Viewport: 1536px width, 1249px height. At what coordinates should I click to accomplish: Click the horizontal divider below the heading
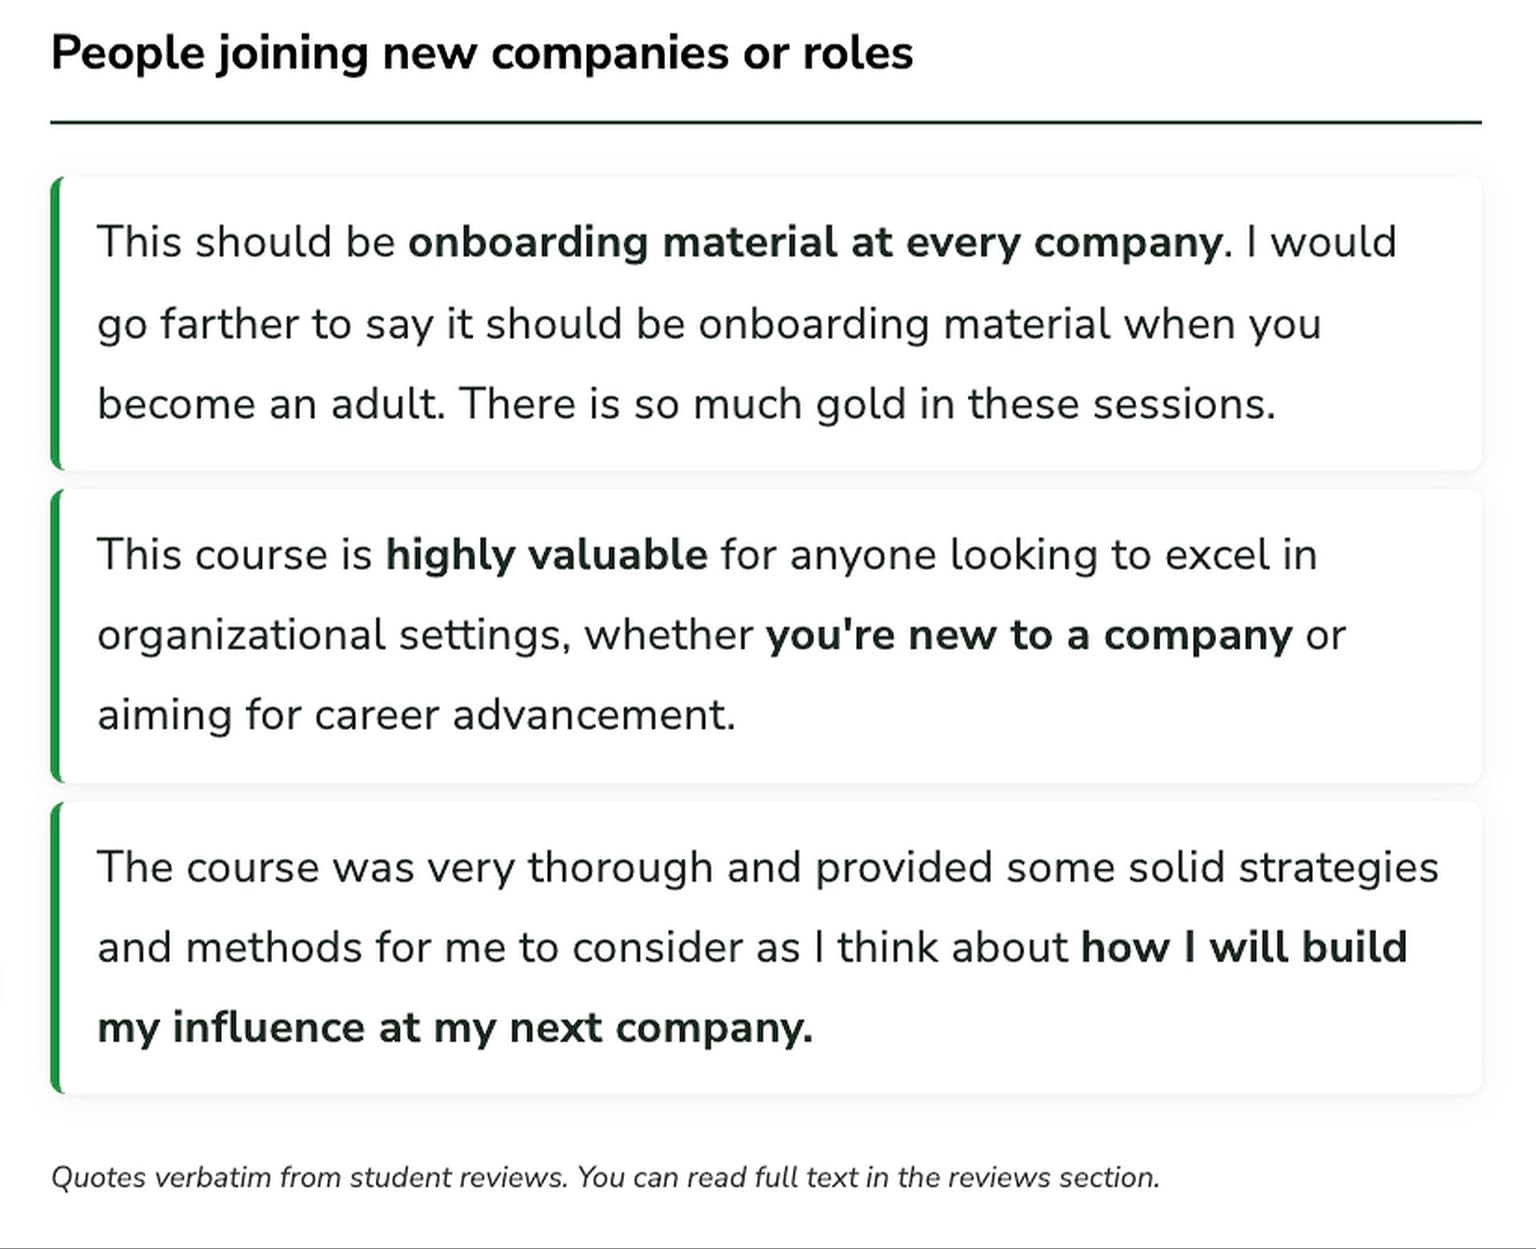tap(766, 123)
